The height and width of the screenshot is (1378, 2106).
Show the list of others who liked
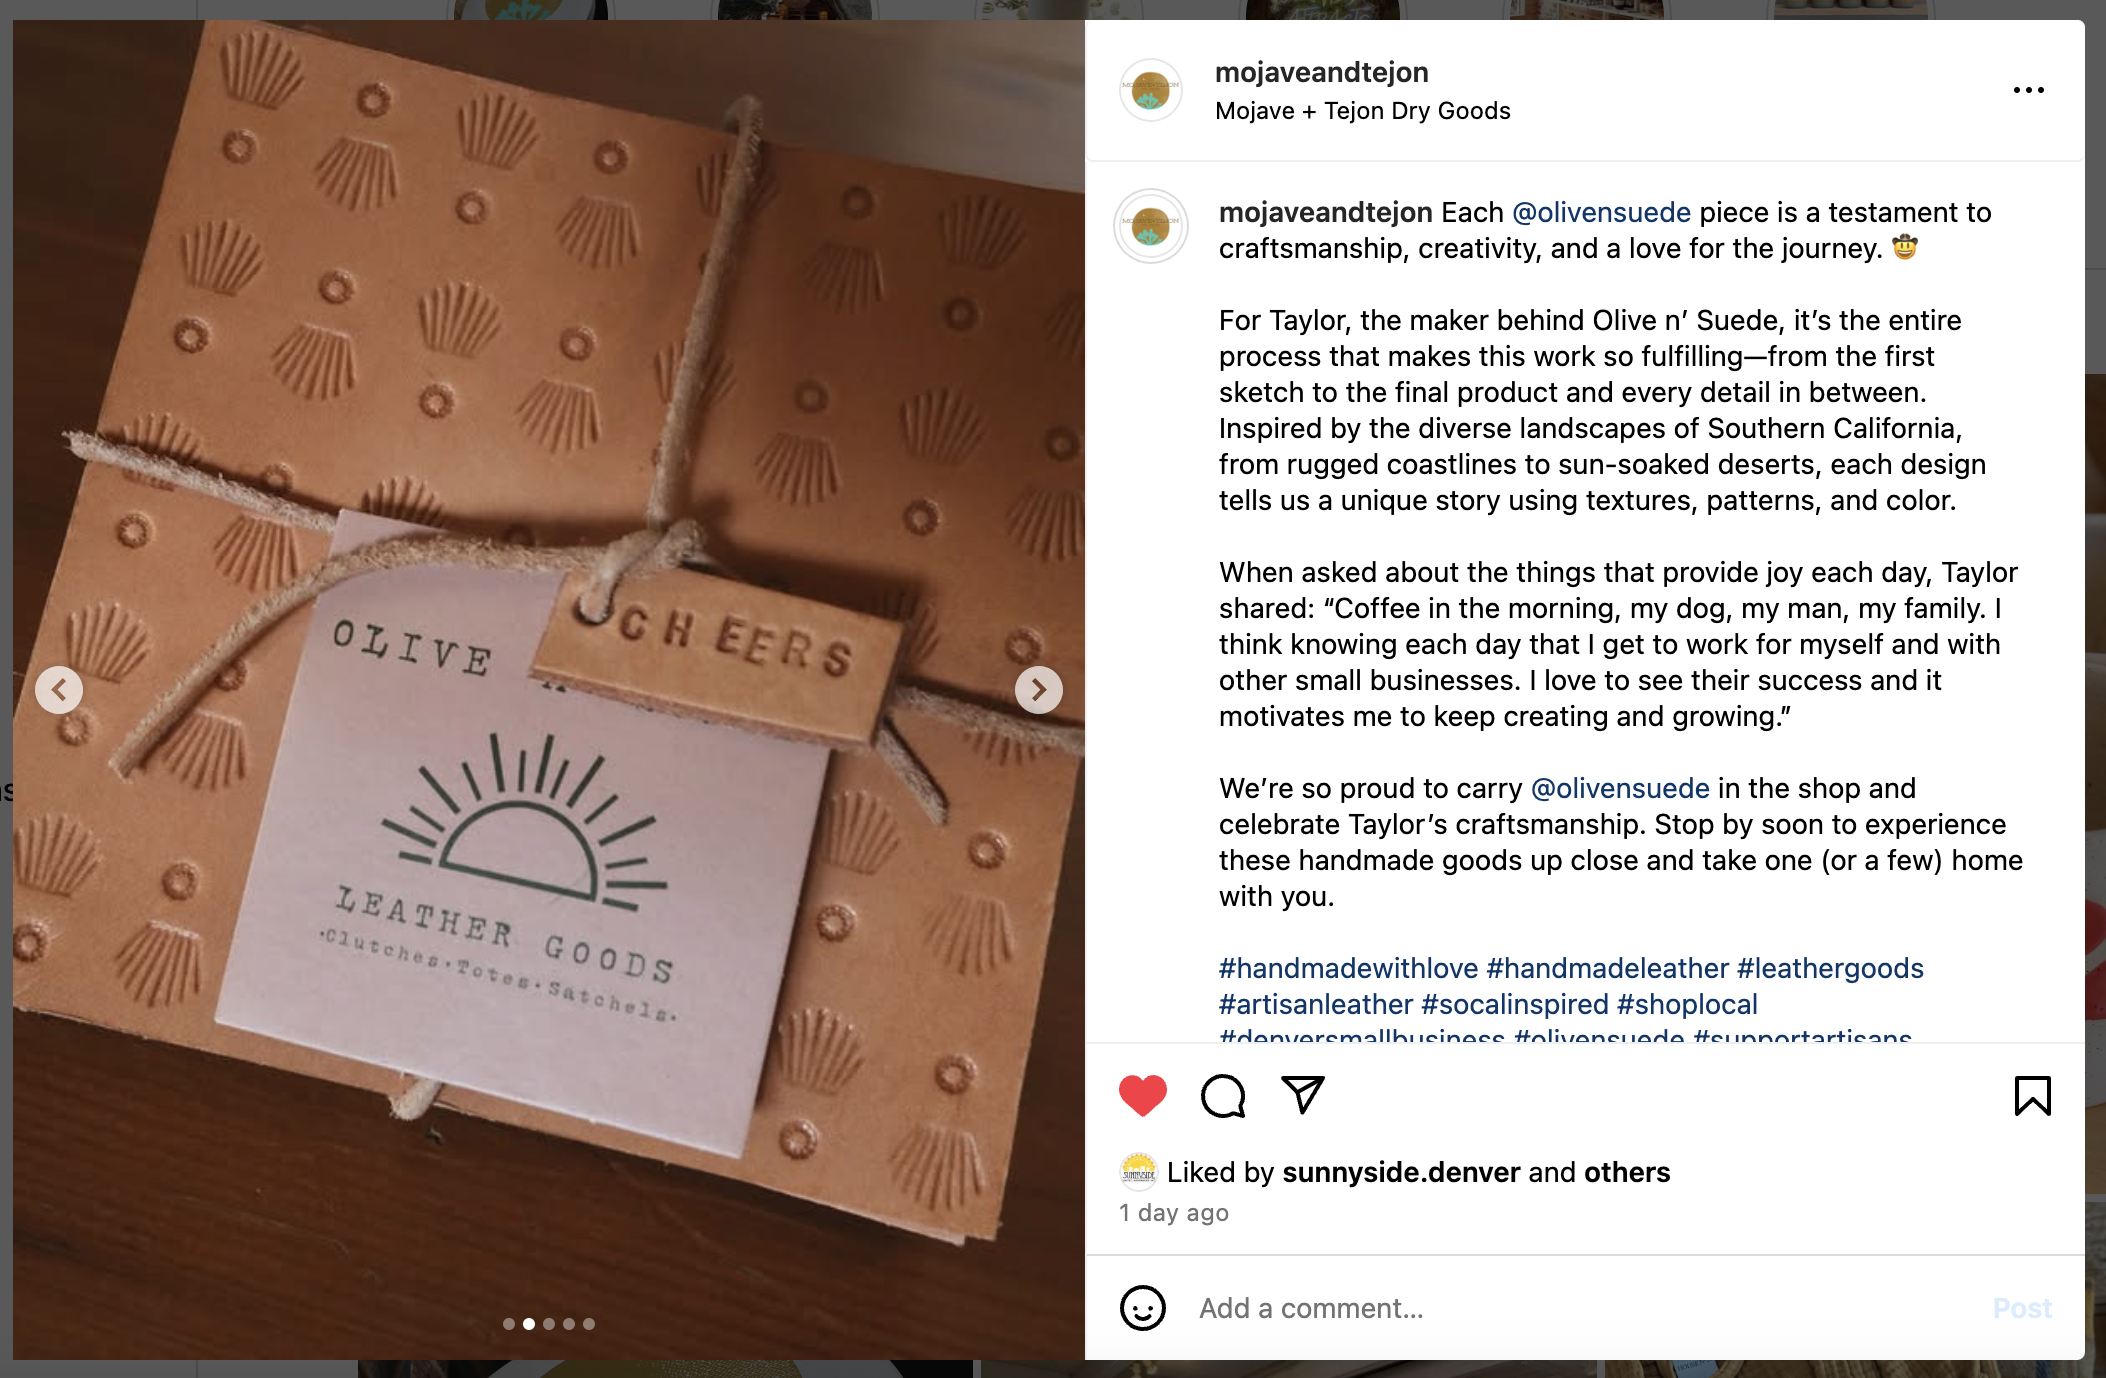tap(1627, 1172)
